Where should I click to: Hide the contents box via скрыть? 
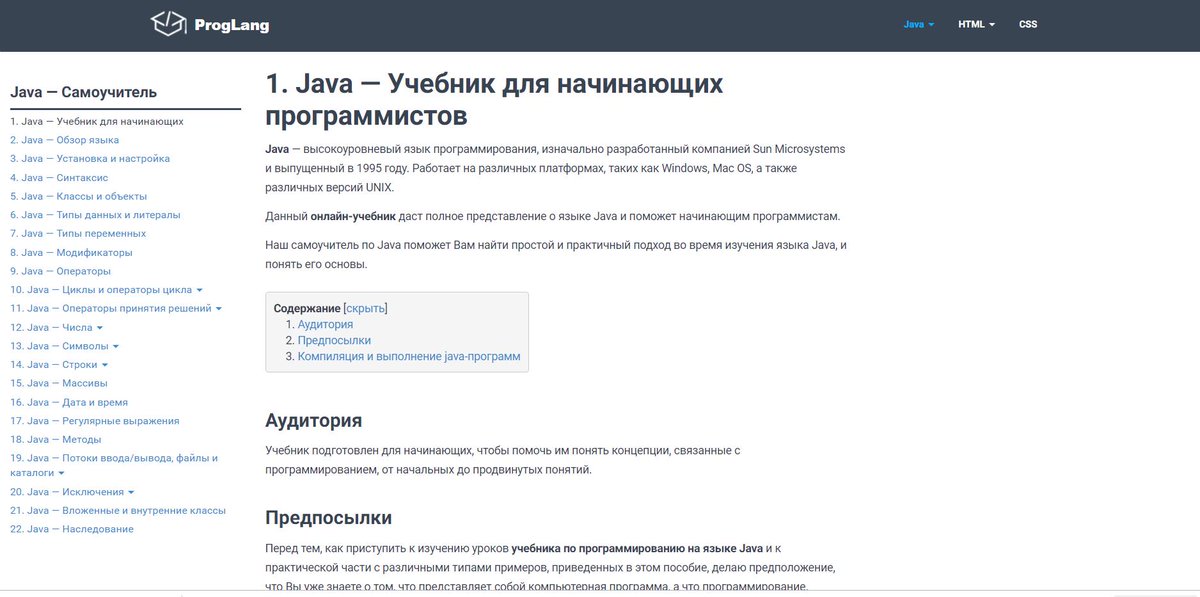[x=365, y=308]
